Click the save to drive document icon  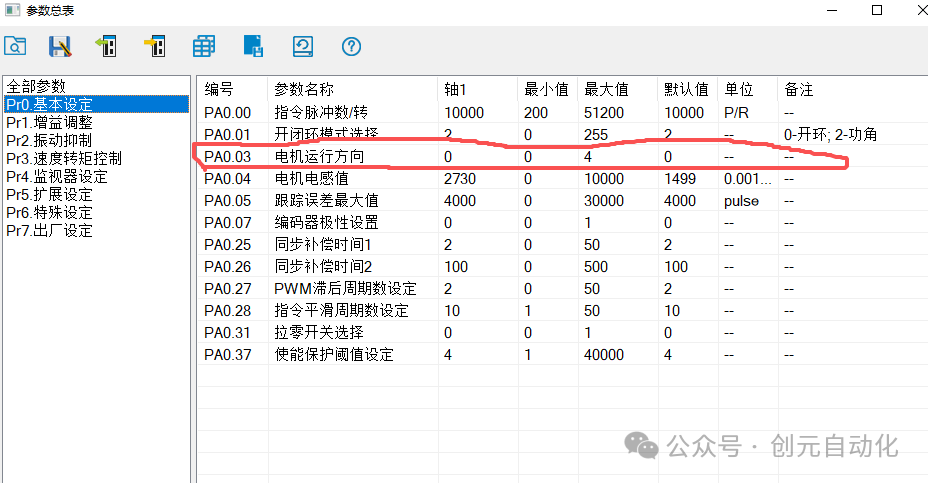click(x=253, y=46)
